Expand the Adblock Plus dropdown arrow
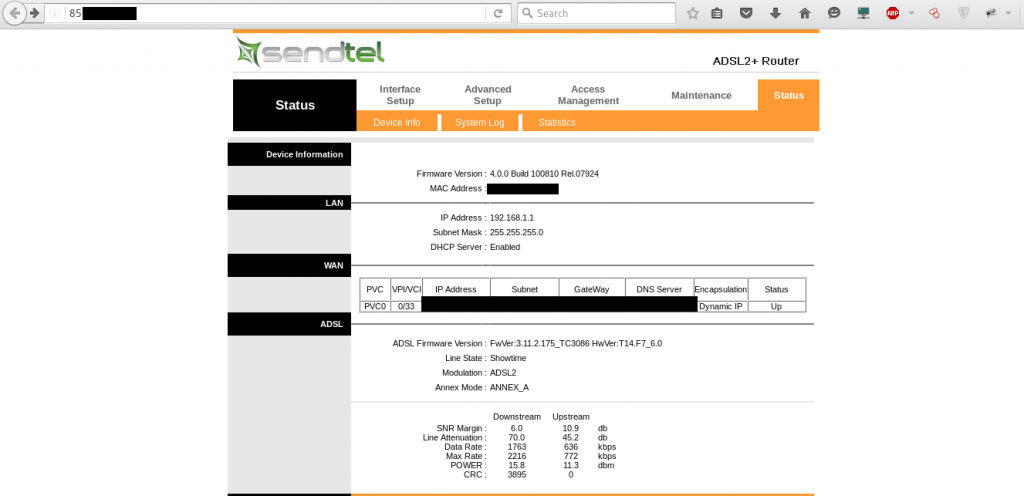 pyautogui.click(x=911, y=13)
